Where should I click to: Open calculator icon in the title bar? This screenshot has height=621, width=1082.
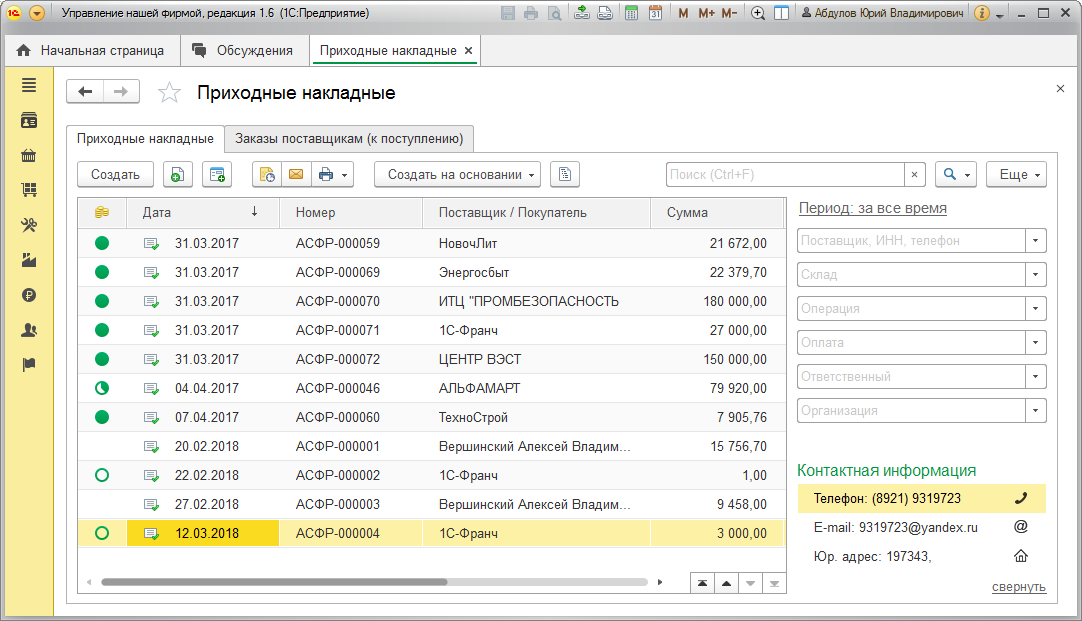coord(629,14)
